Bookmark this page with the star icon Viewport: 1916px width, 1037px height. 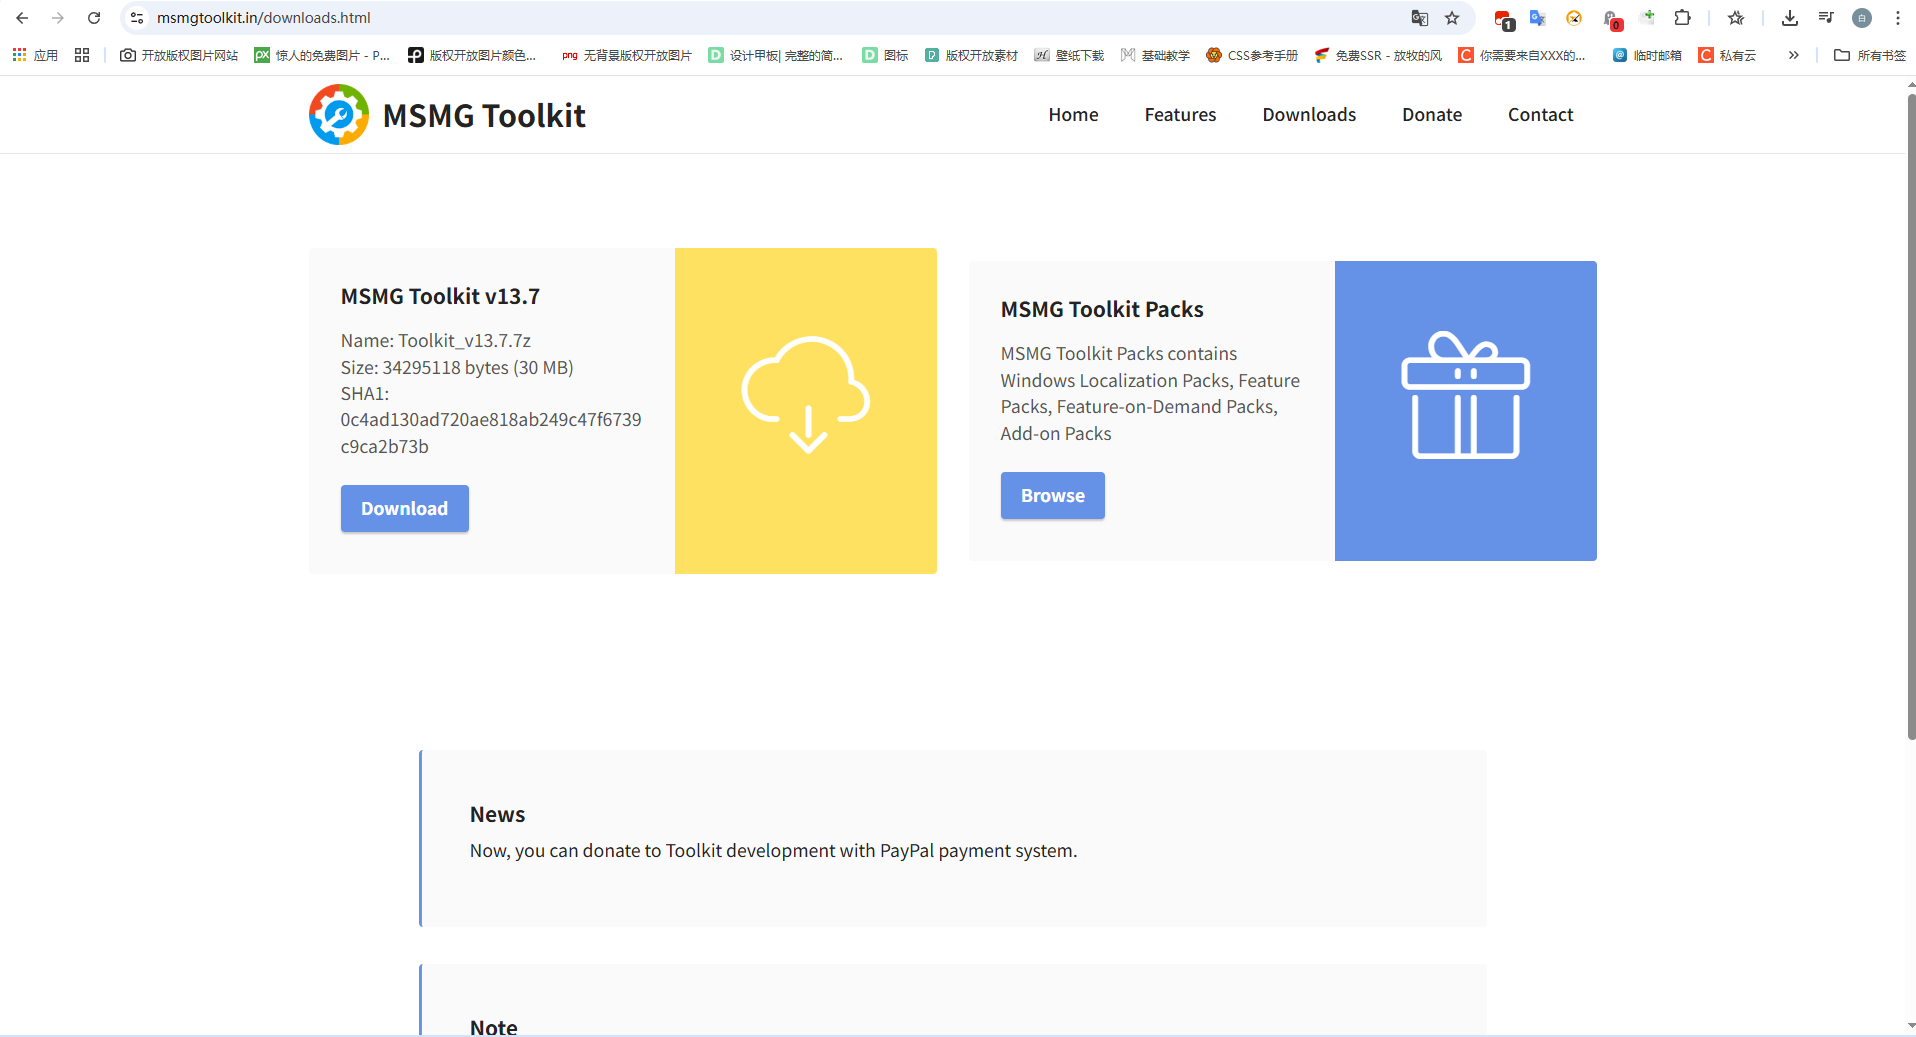[x=1452, y=18]
